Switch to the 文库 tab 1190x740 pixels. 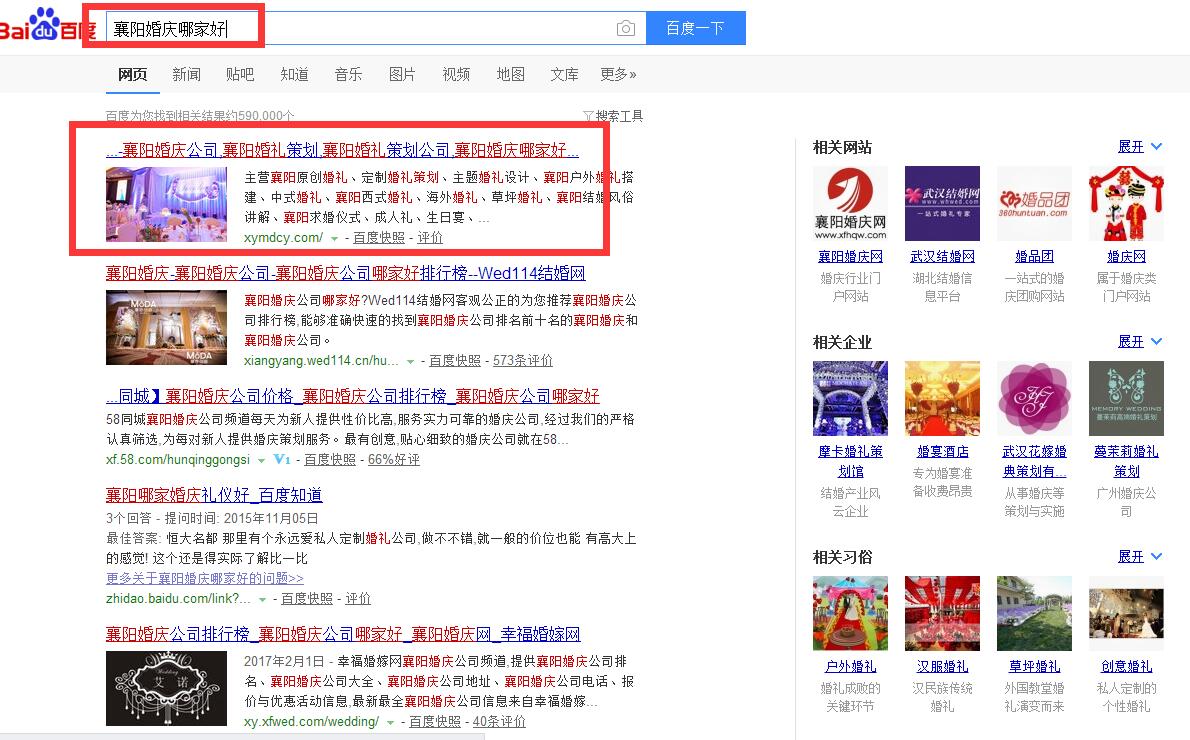click(564, 74)
